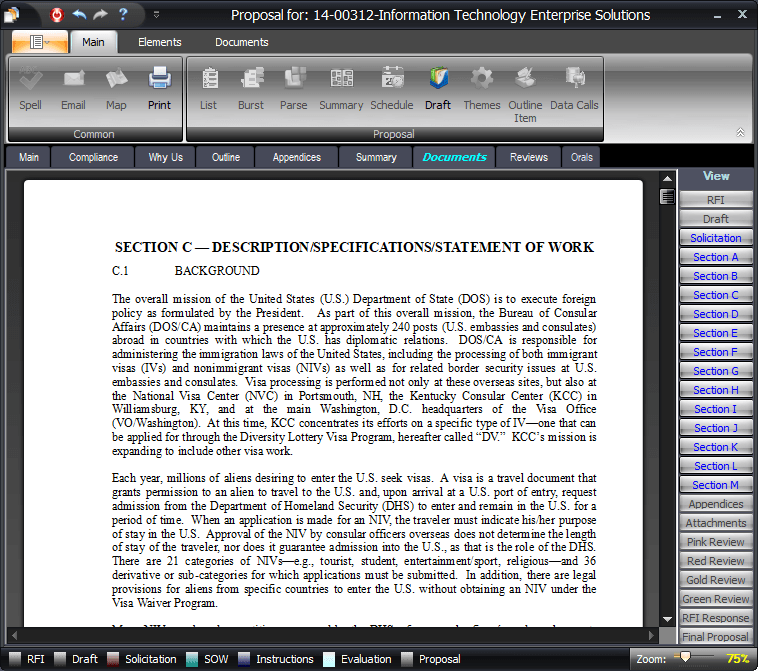758x671 pixels.
Task: Adjust the Zoom slider handle
Action: tap(685, 657)
